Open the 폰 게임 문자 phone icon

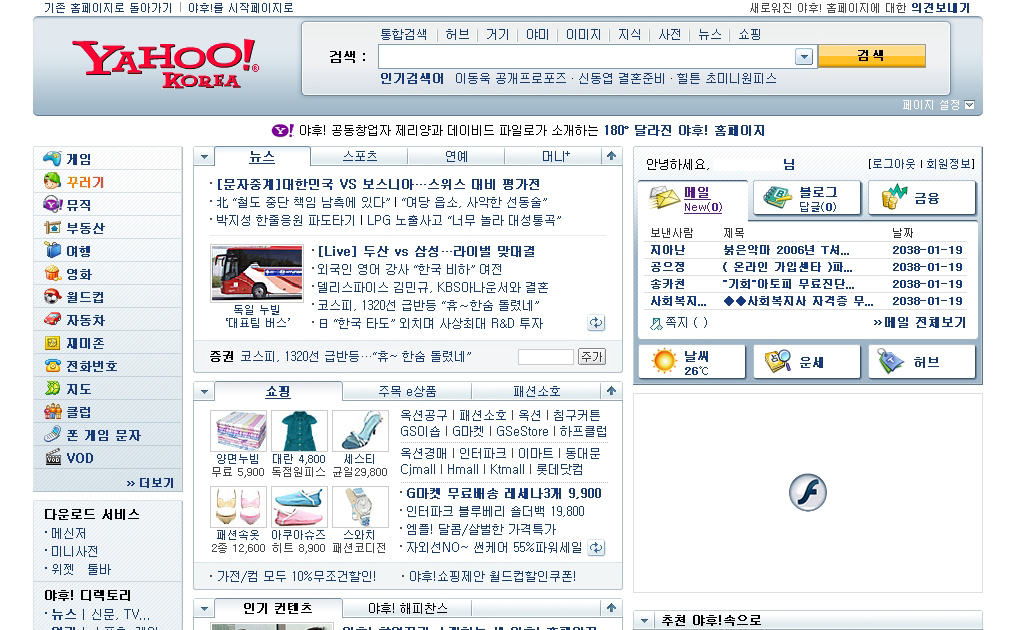[x=52, y=435]
